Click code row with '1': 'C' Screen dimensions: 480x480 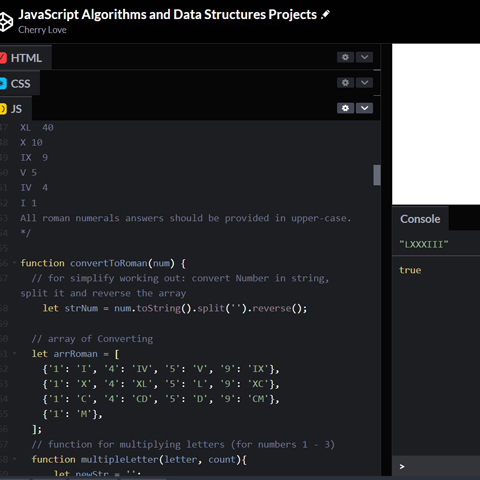pyautogui.click(x=161, y=399)
